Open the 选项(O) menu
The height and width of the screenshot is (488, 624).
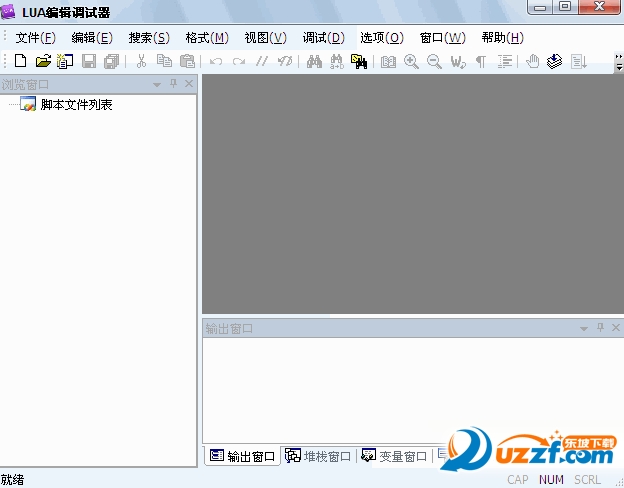[382, 38]
